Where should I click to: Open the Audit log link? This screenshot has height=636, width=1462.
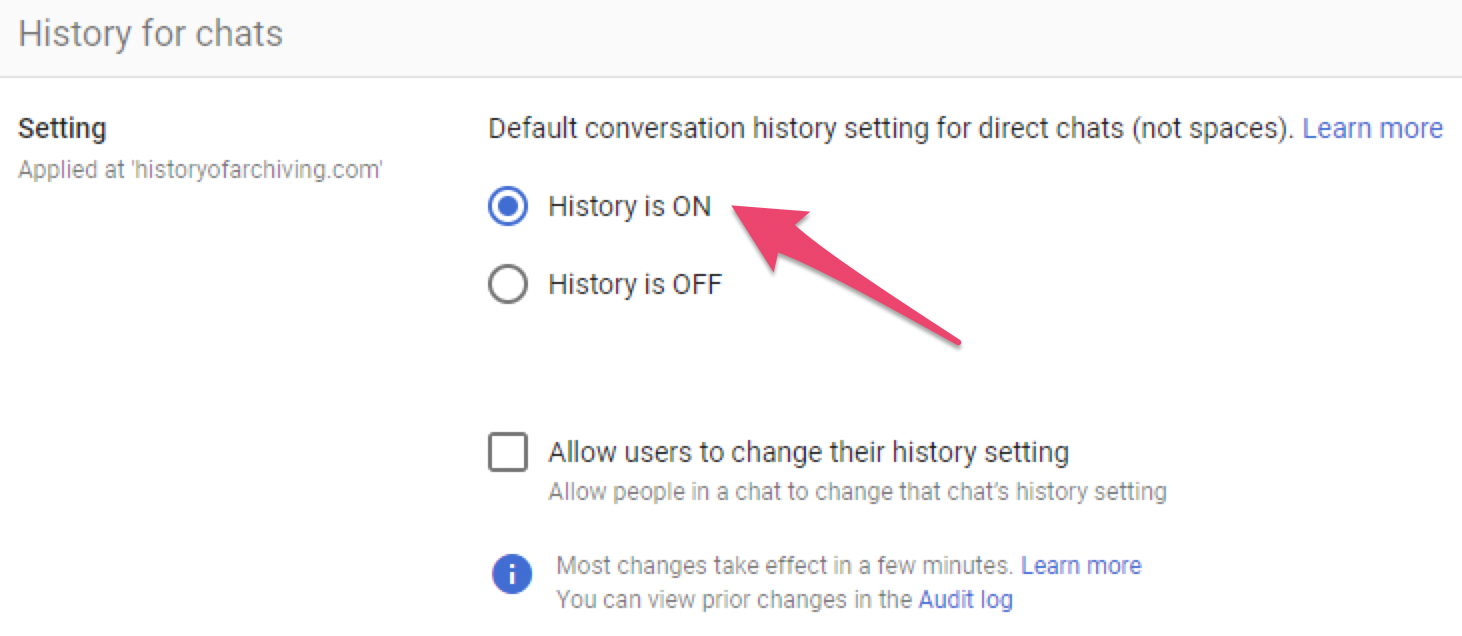(x=965, y=600)
